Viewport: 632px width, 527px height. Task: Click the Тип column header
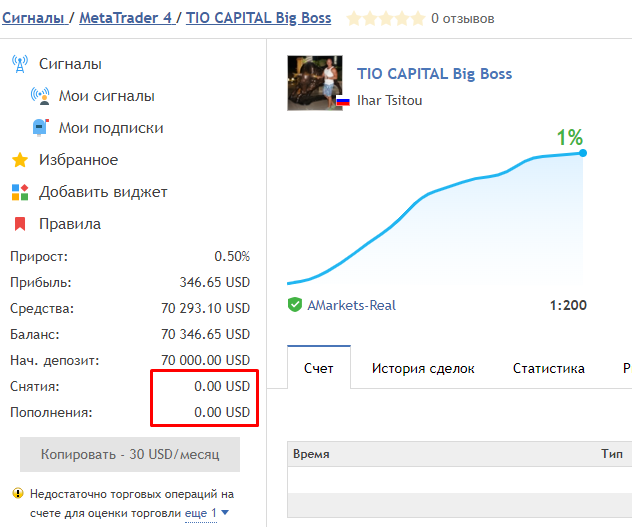coord(612,454)
